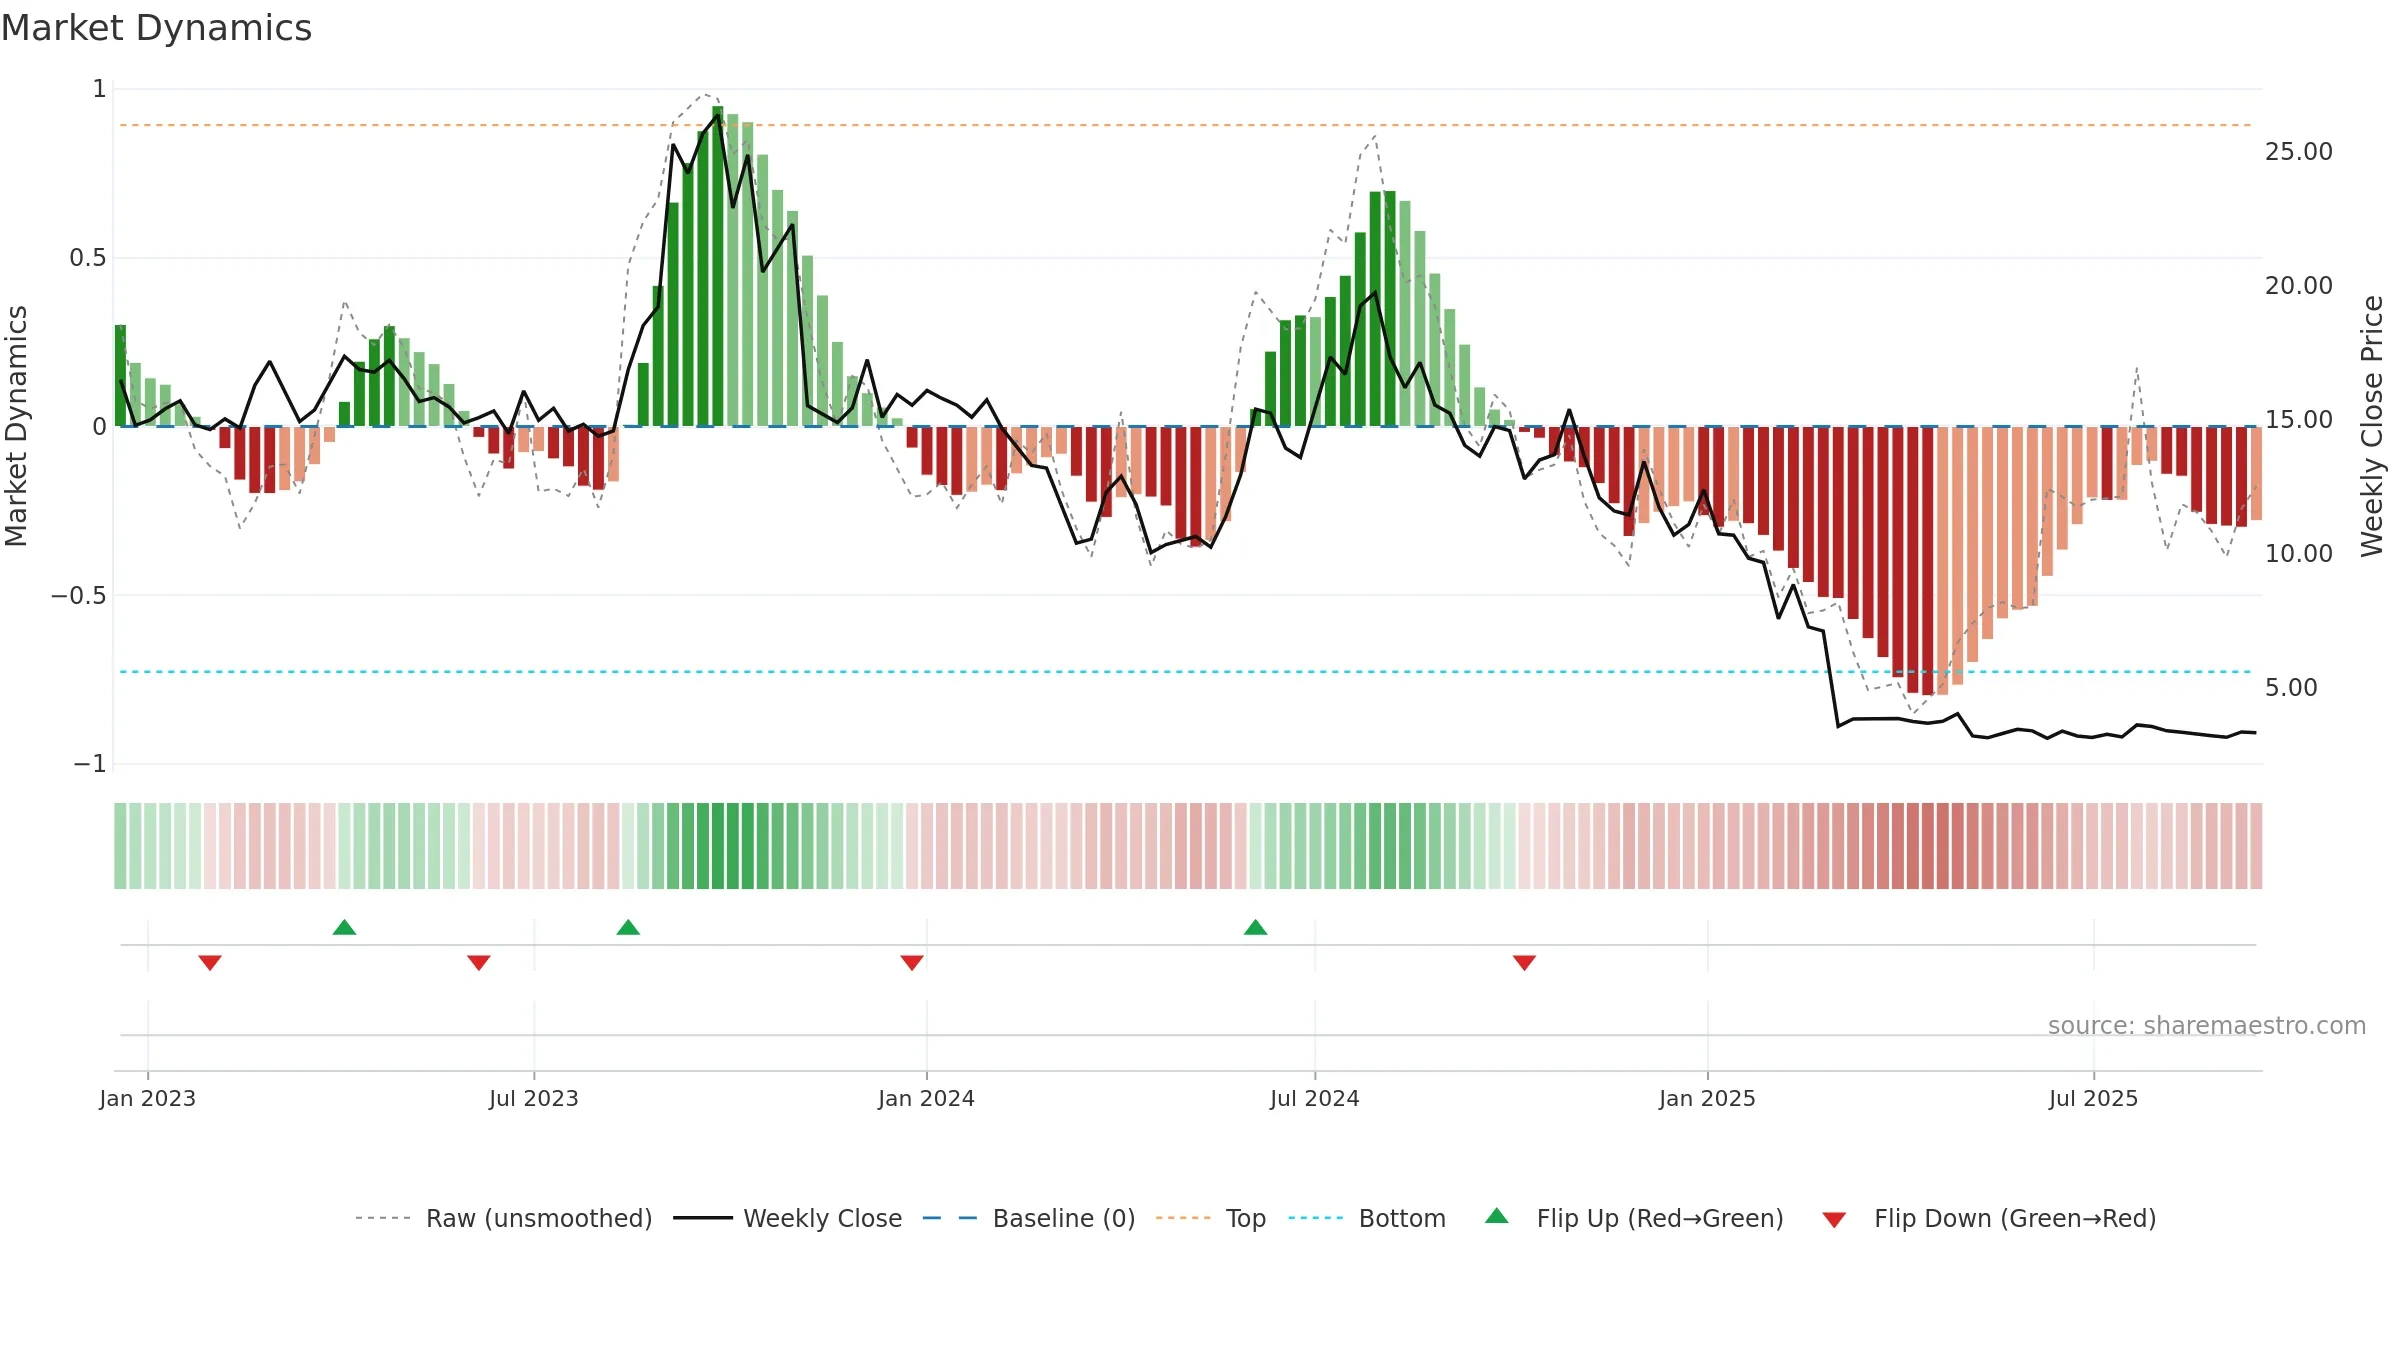The width and height of the screenshot is (2400, 1350).
Task: Click the Jul 2024 x-axis label
Action: [1315, 1098]
